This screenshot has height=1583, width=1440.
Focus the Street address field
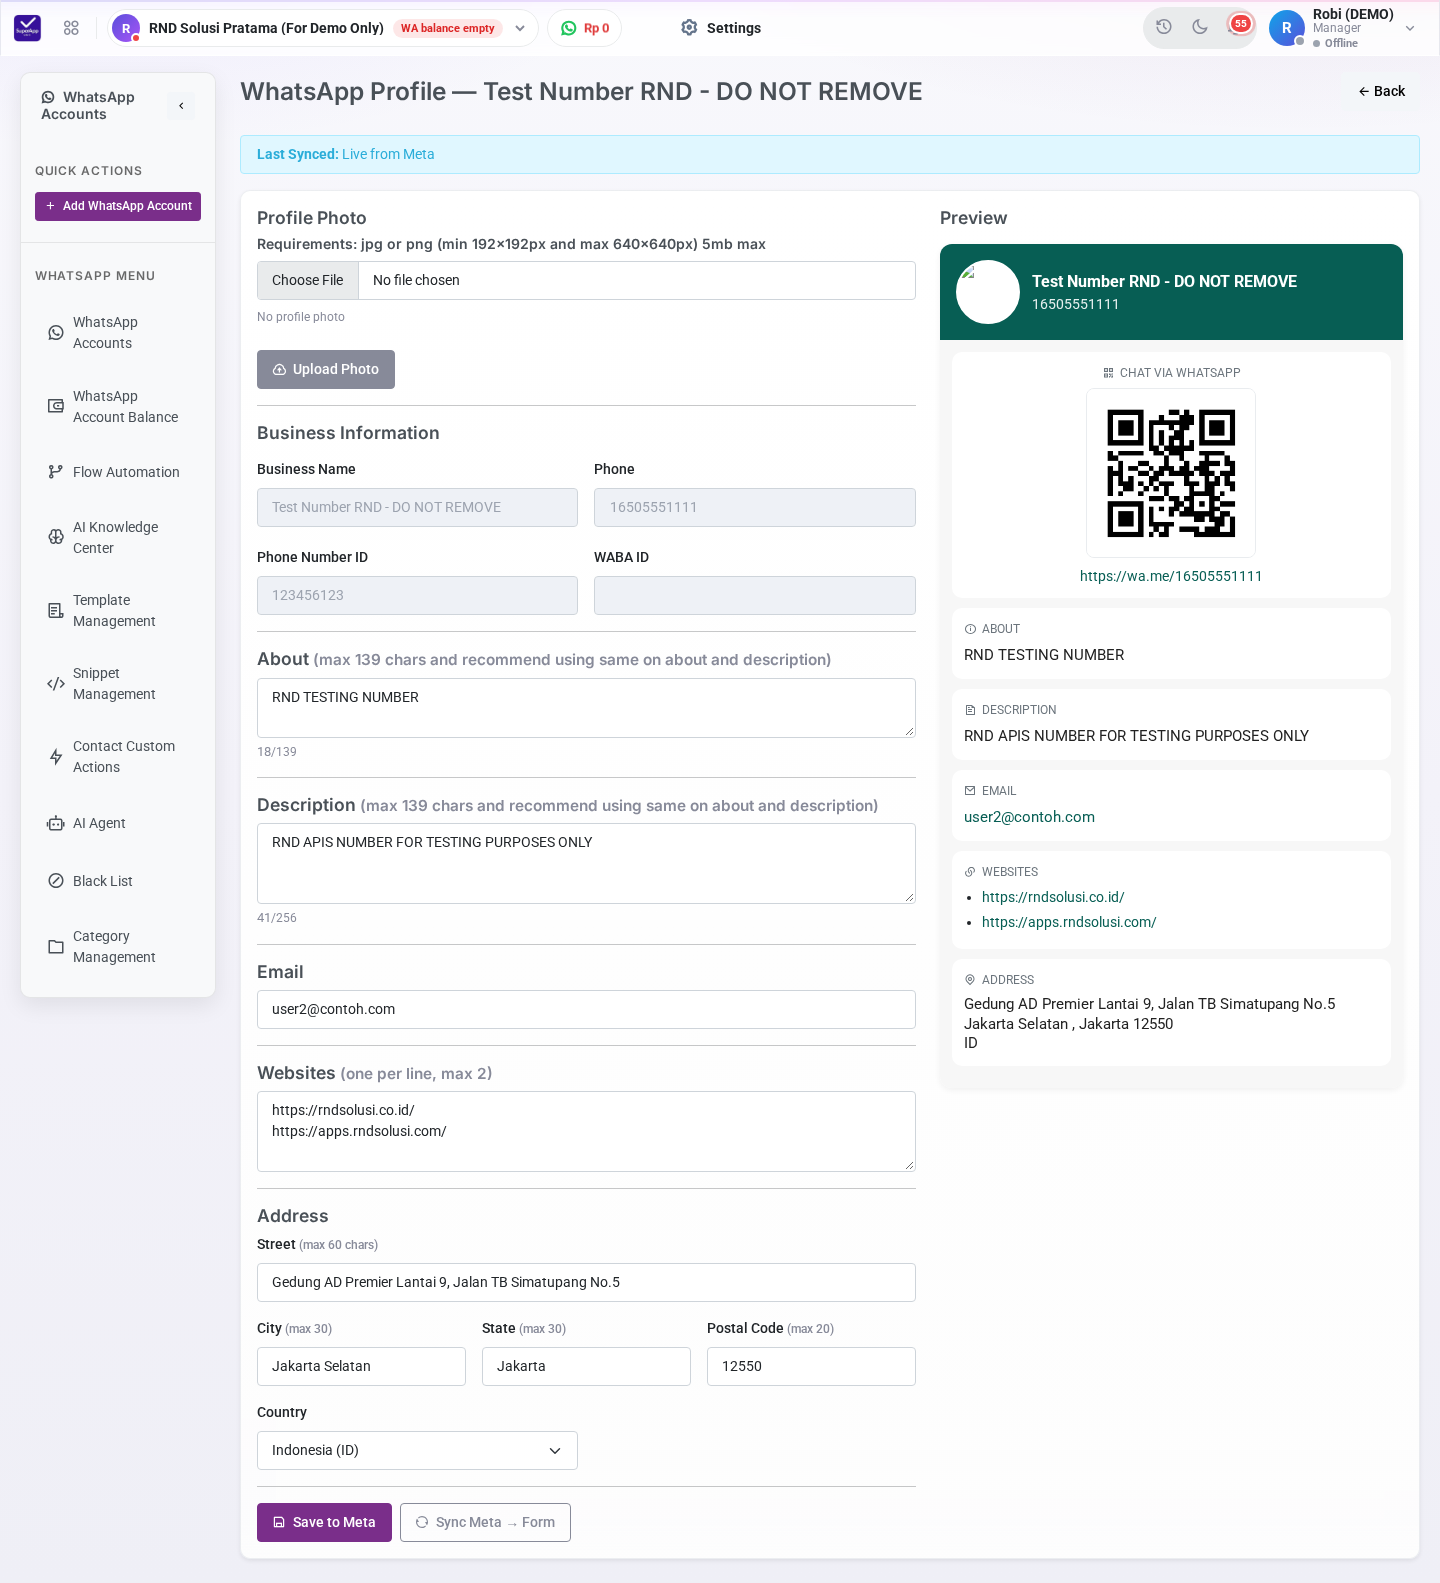[586, 1282]
